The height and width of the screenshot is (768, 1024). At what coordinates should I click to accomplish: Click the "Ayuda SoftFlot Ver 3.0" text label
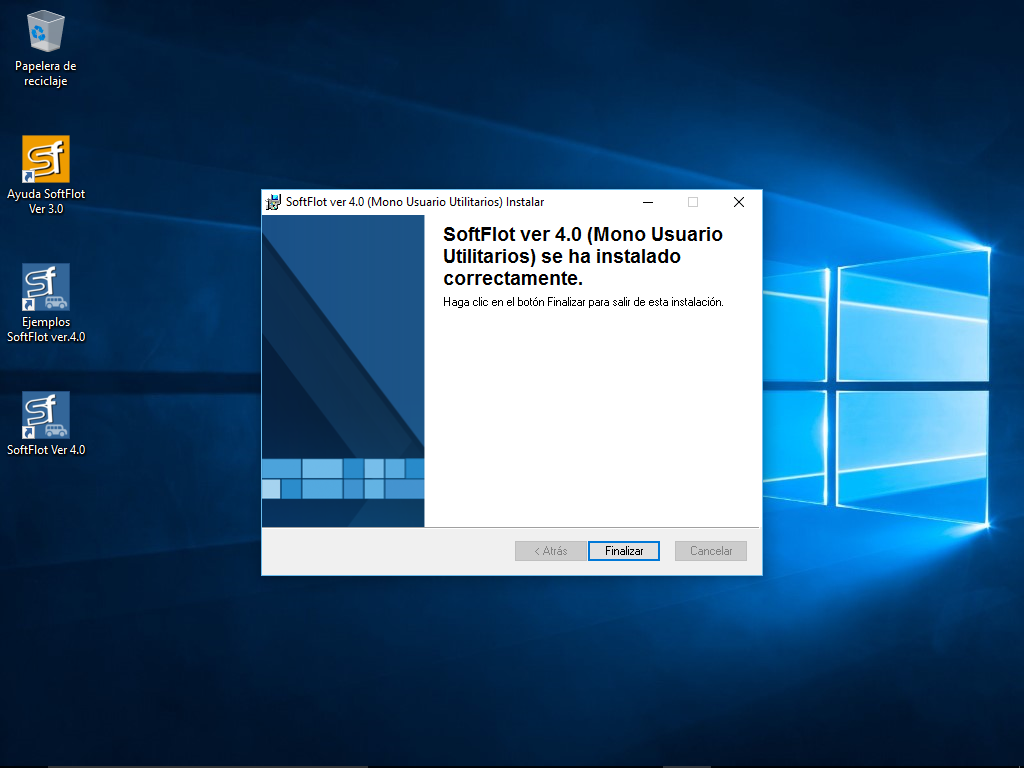46,202
